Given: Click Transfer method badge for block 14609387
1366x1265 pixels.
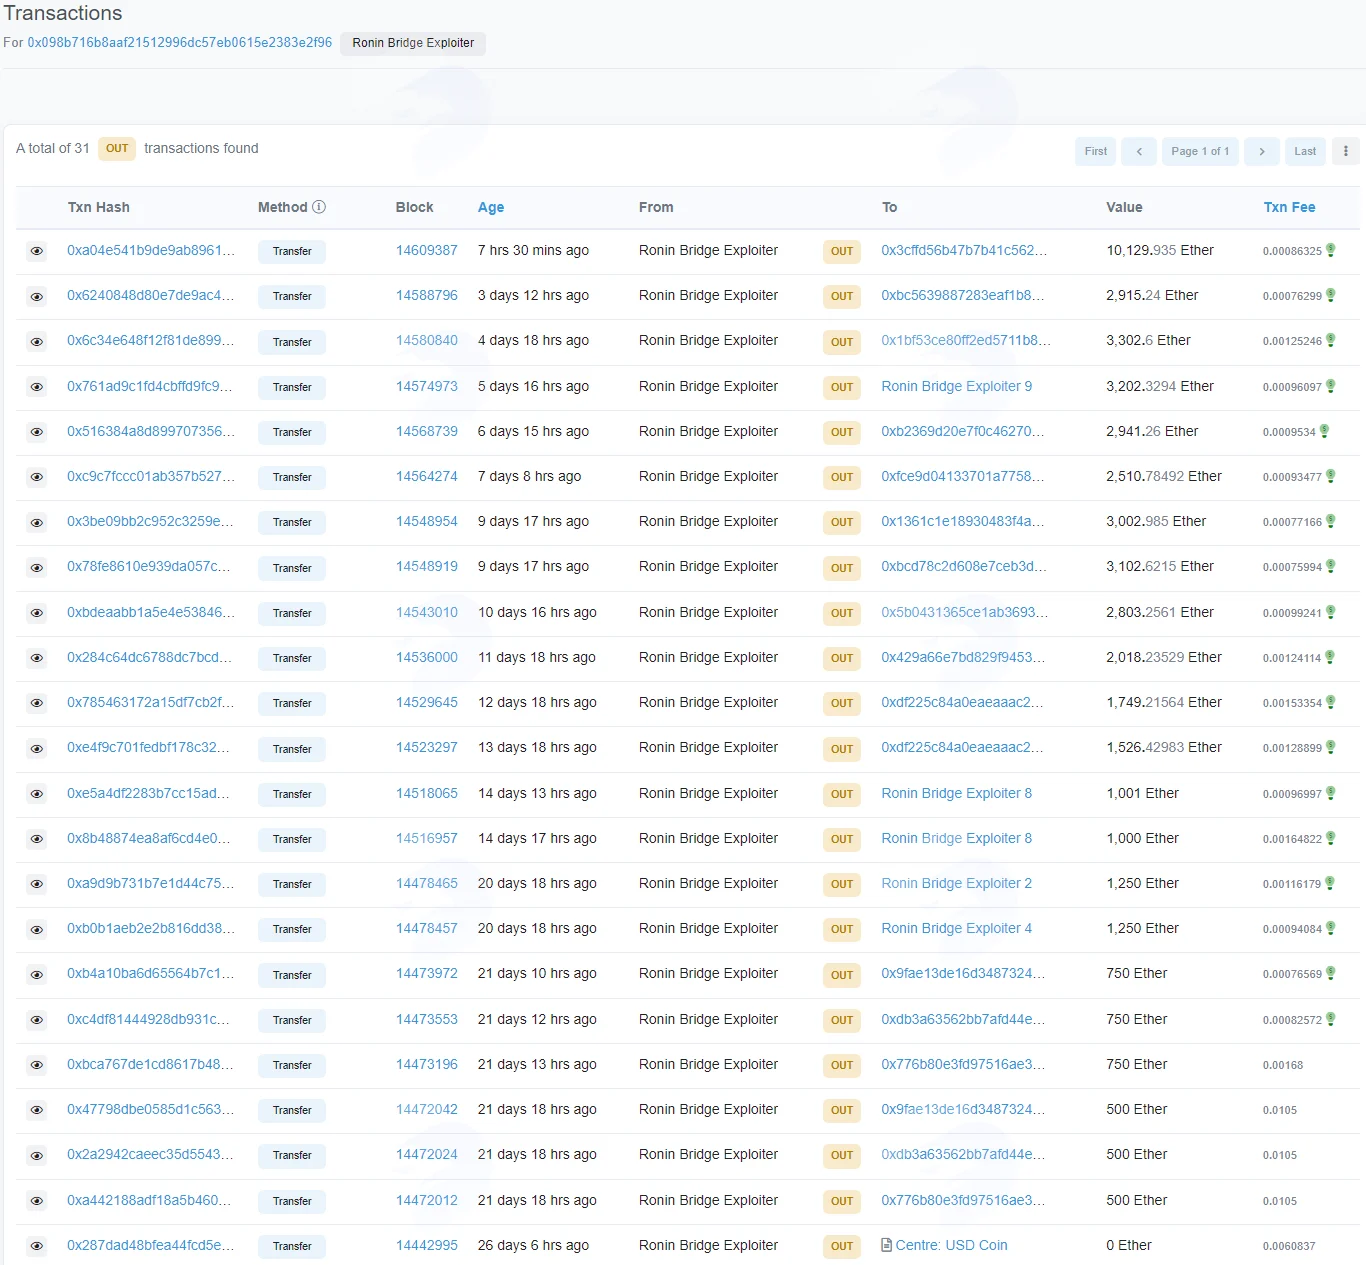Looking at the screenshot, I should (x=292, y=251).
